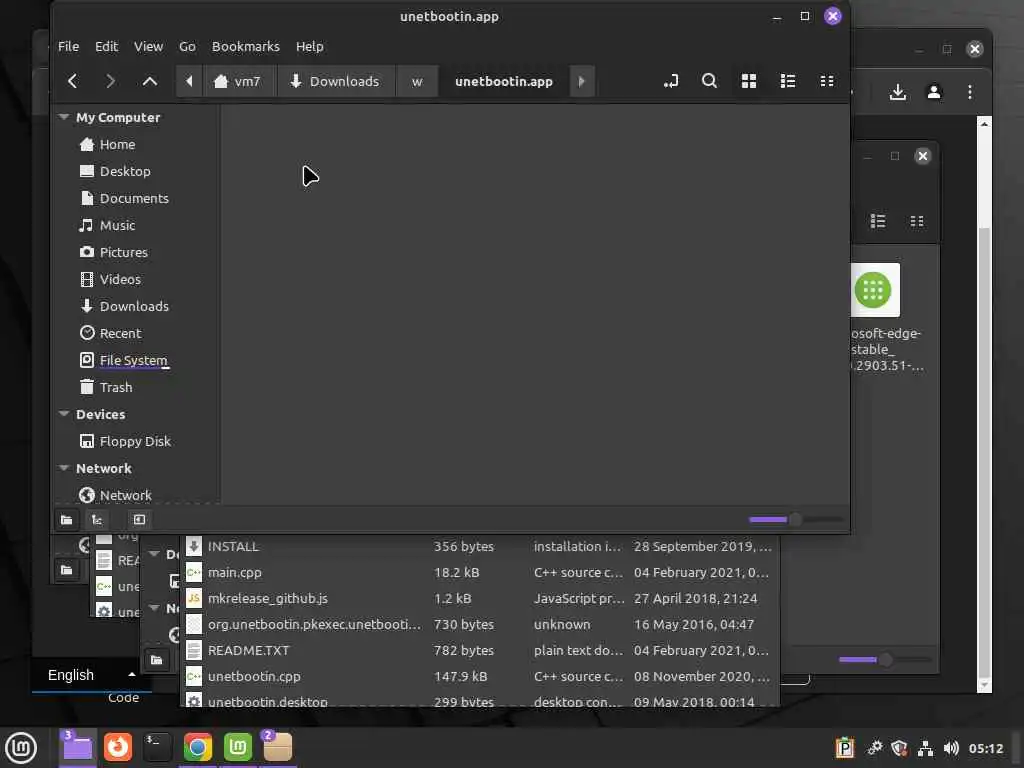Image resolution: width=1024 pixels, height=768 pixels.
Task: Open Pictures in the sidebar
Action: tap(123, 252)
